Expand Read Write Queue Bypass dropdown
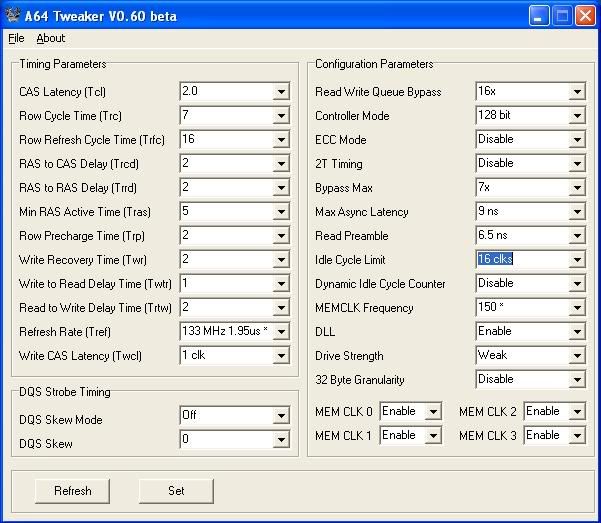 [577, 92]
